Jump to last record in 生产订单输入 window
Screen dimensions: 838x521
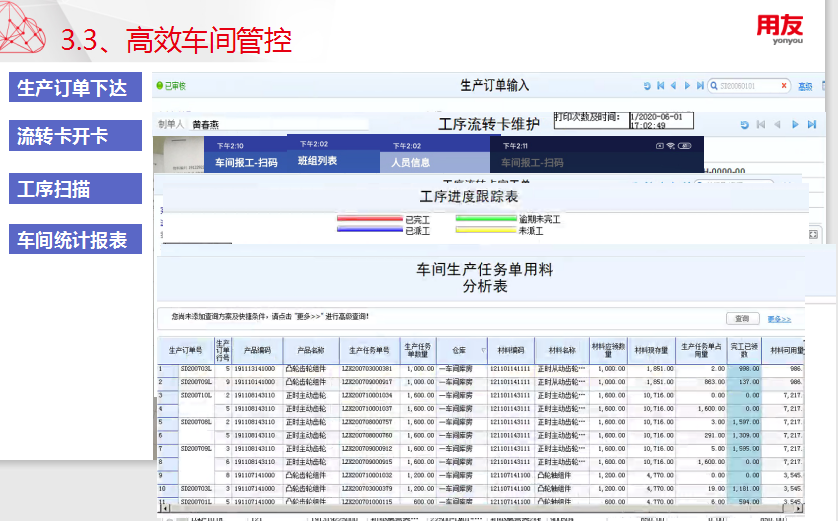coord(700,85)
